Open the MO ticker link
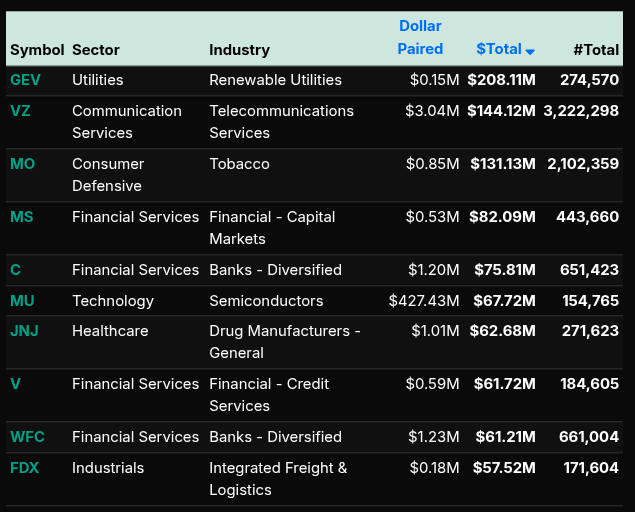The width and height of the screenshot is (635, 512). click(22, 164)
